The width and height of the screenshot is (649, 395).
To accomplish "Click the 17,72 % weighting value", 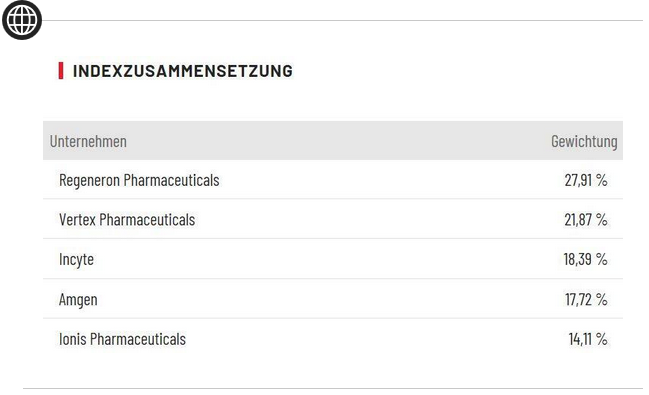I will point(586,299).
